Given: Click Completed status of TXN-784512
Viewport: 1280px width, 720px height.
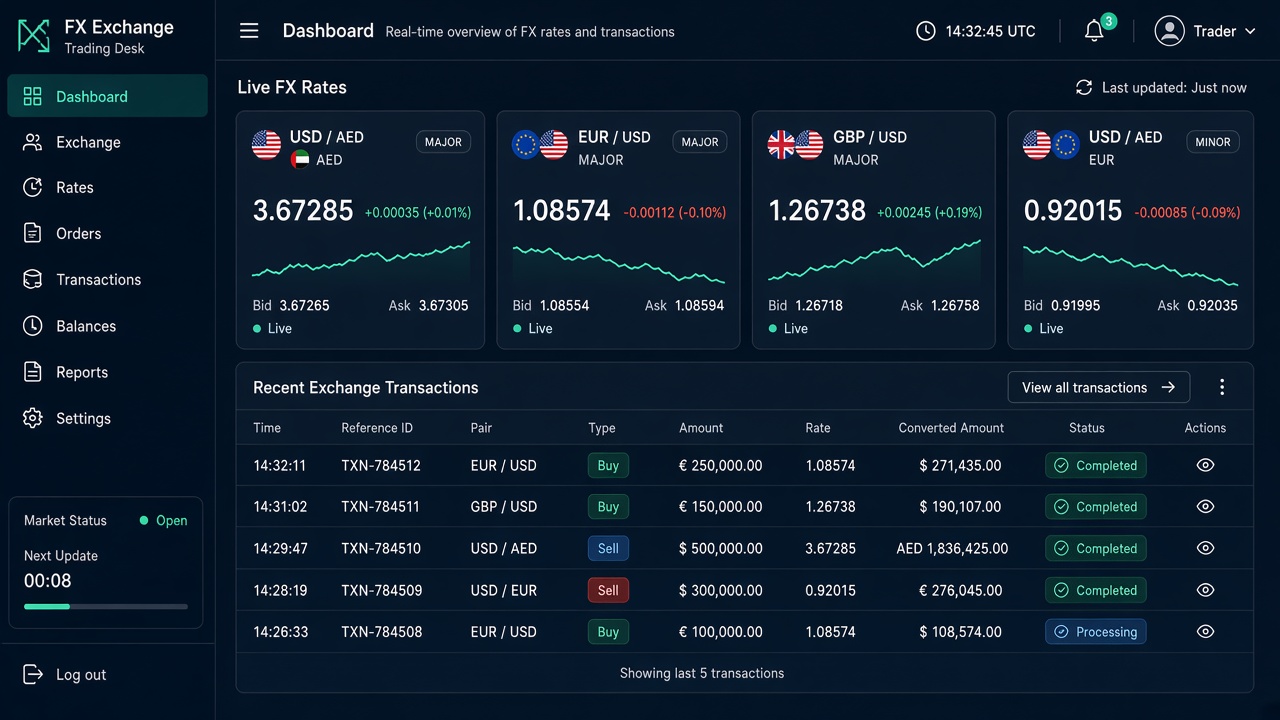Looking at the screenshot, I should coord(1096,465).
